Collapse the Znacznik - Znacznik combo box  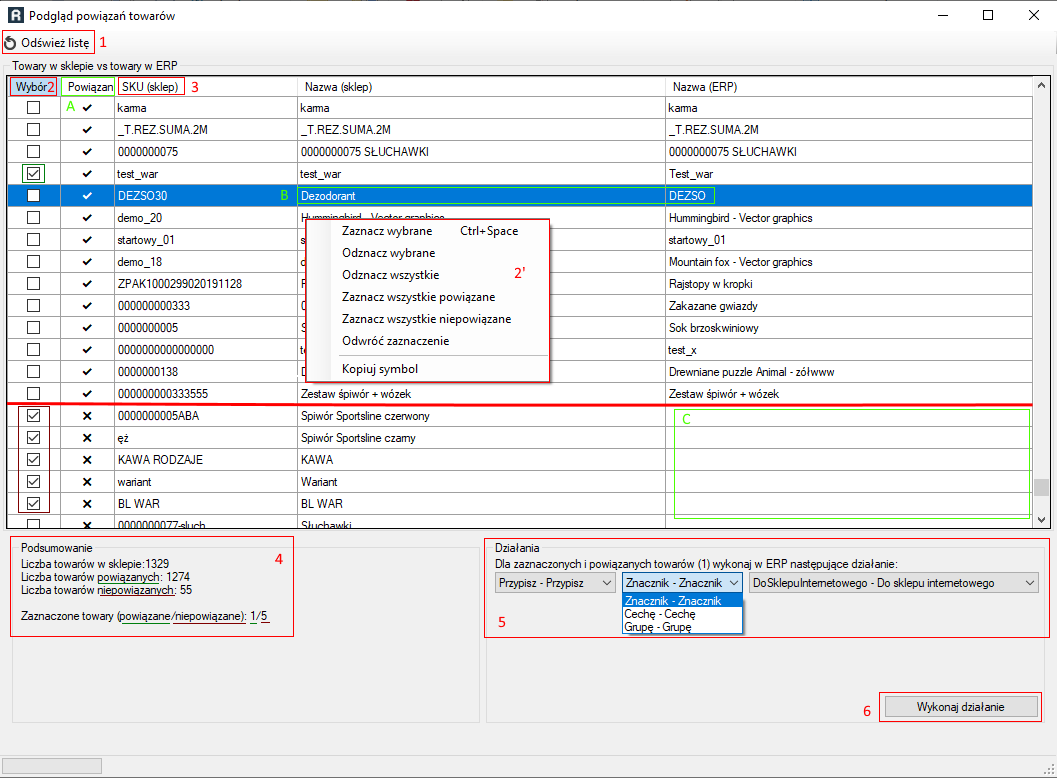pos(682,583)
